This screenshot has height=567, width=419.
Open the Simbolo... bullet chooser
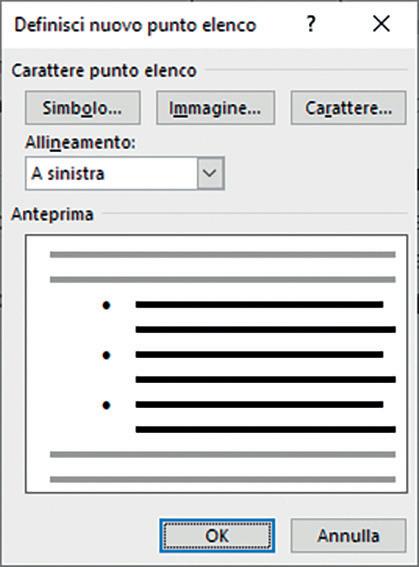point(83,108)
